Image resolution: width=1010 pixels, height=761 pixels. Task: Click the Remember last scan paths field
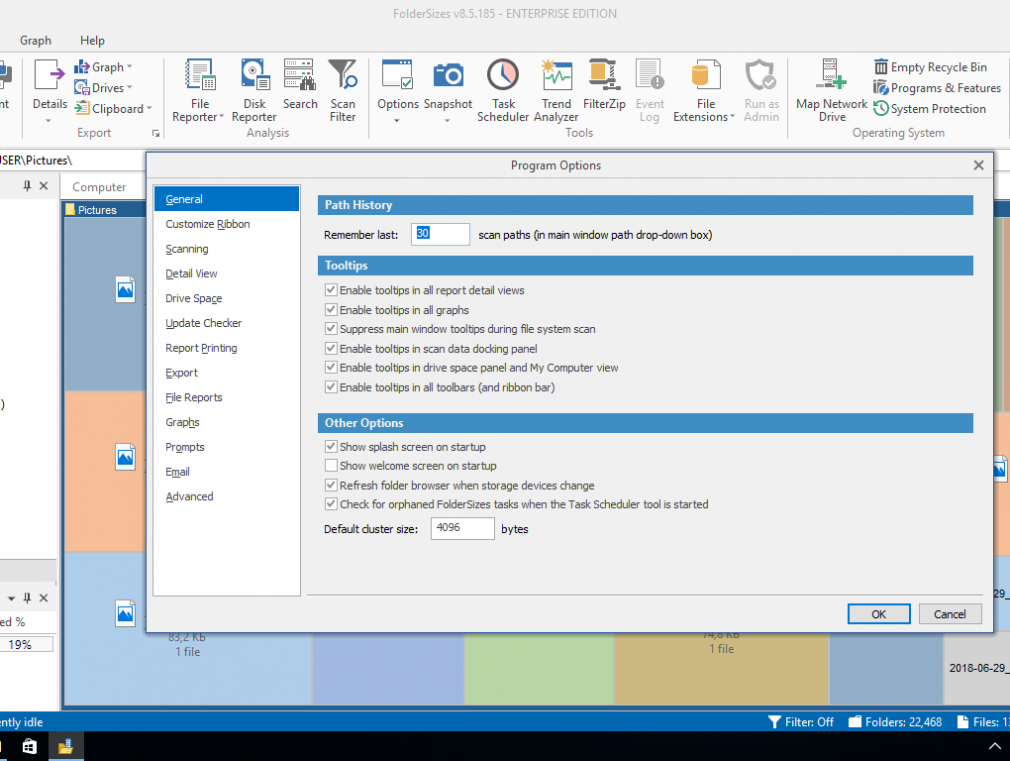click(x=441, y=234)
